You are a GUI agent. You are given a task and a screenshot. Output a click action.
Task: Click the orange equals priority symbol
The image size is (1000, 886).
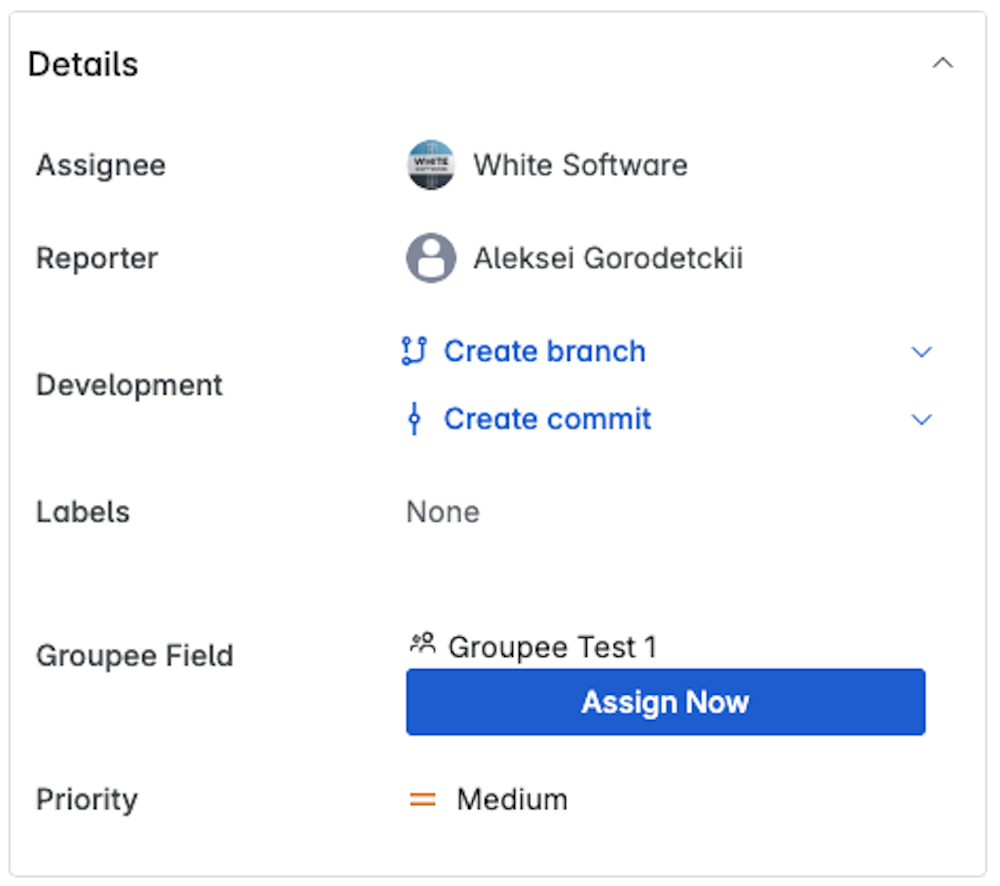(422, 798)
